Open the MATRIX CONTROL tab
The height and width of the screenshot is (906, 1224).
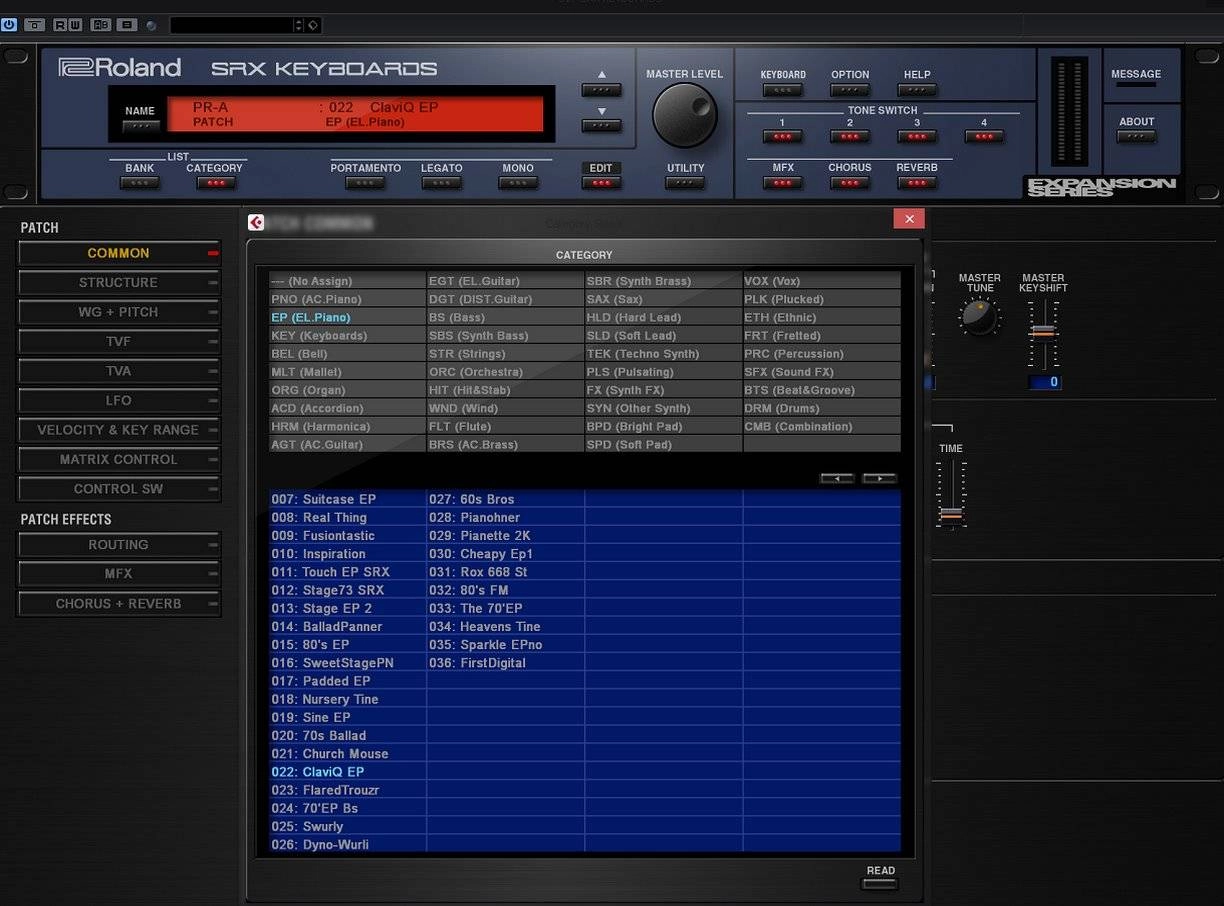[119, 460]
